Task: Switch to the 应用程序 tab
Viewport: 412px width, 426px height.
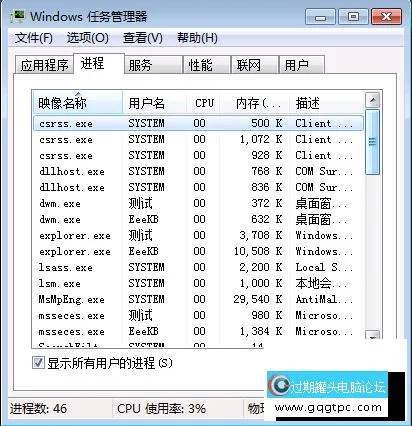Action: (44, 65)
